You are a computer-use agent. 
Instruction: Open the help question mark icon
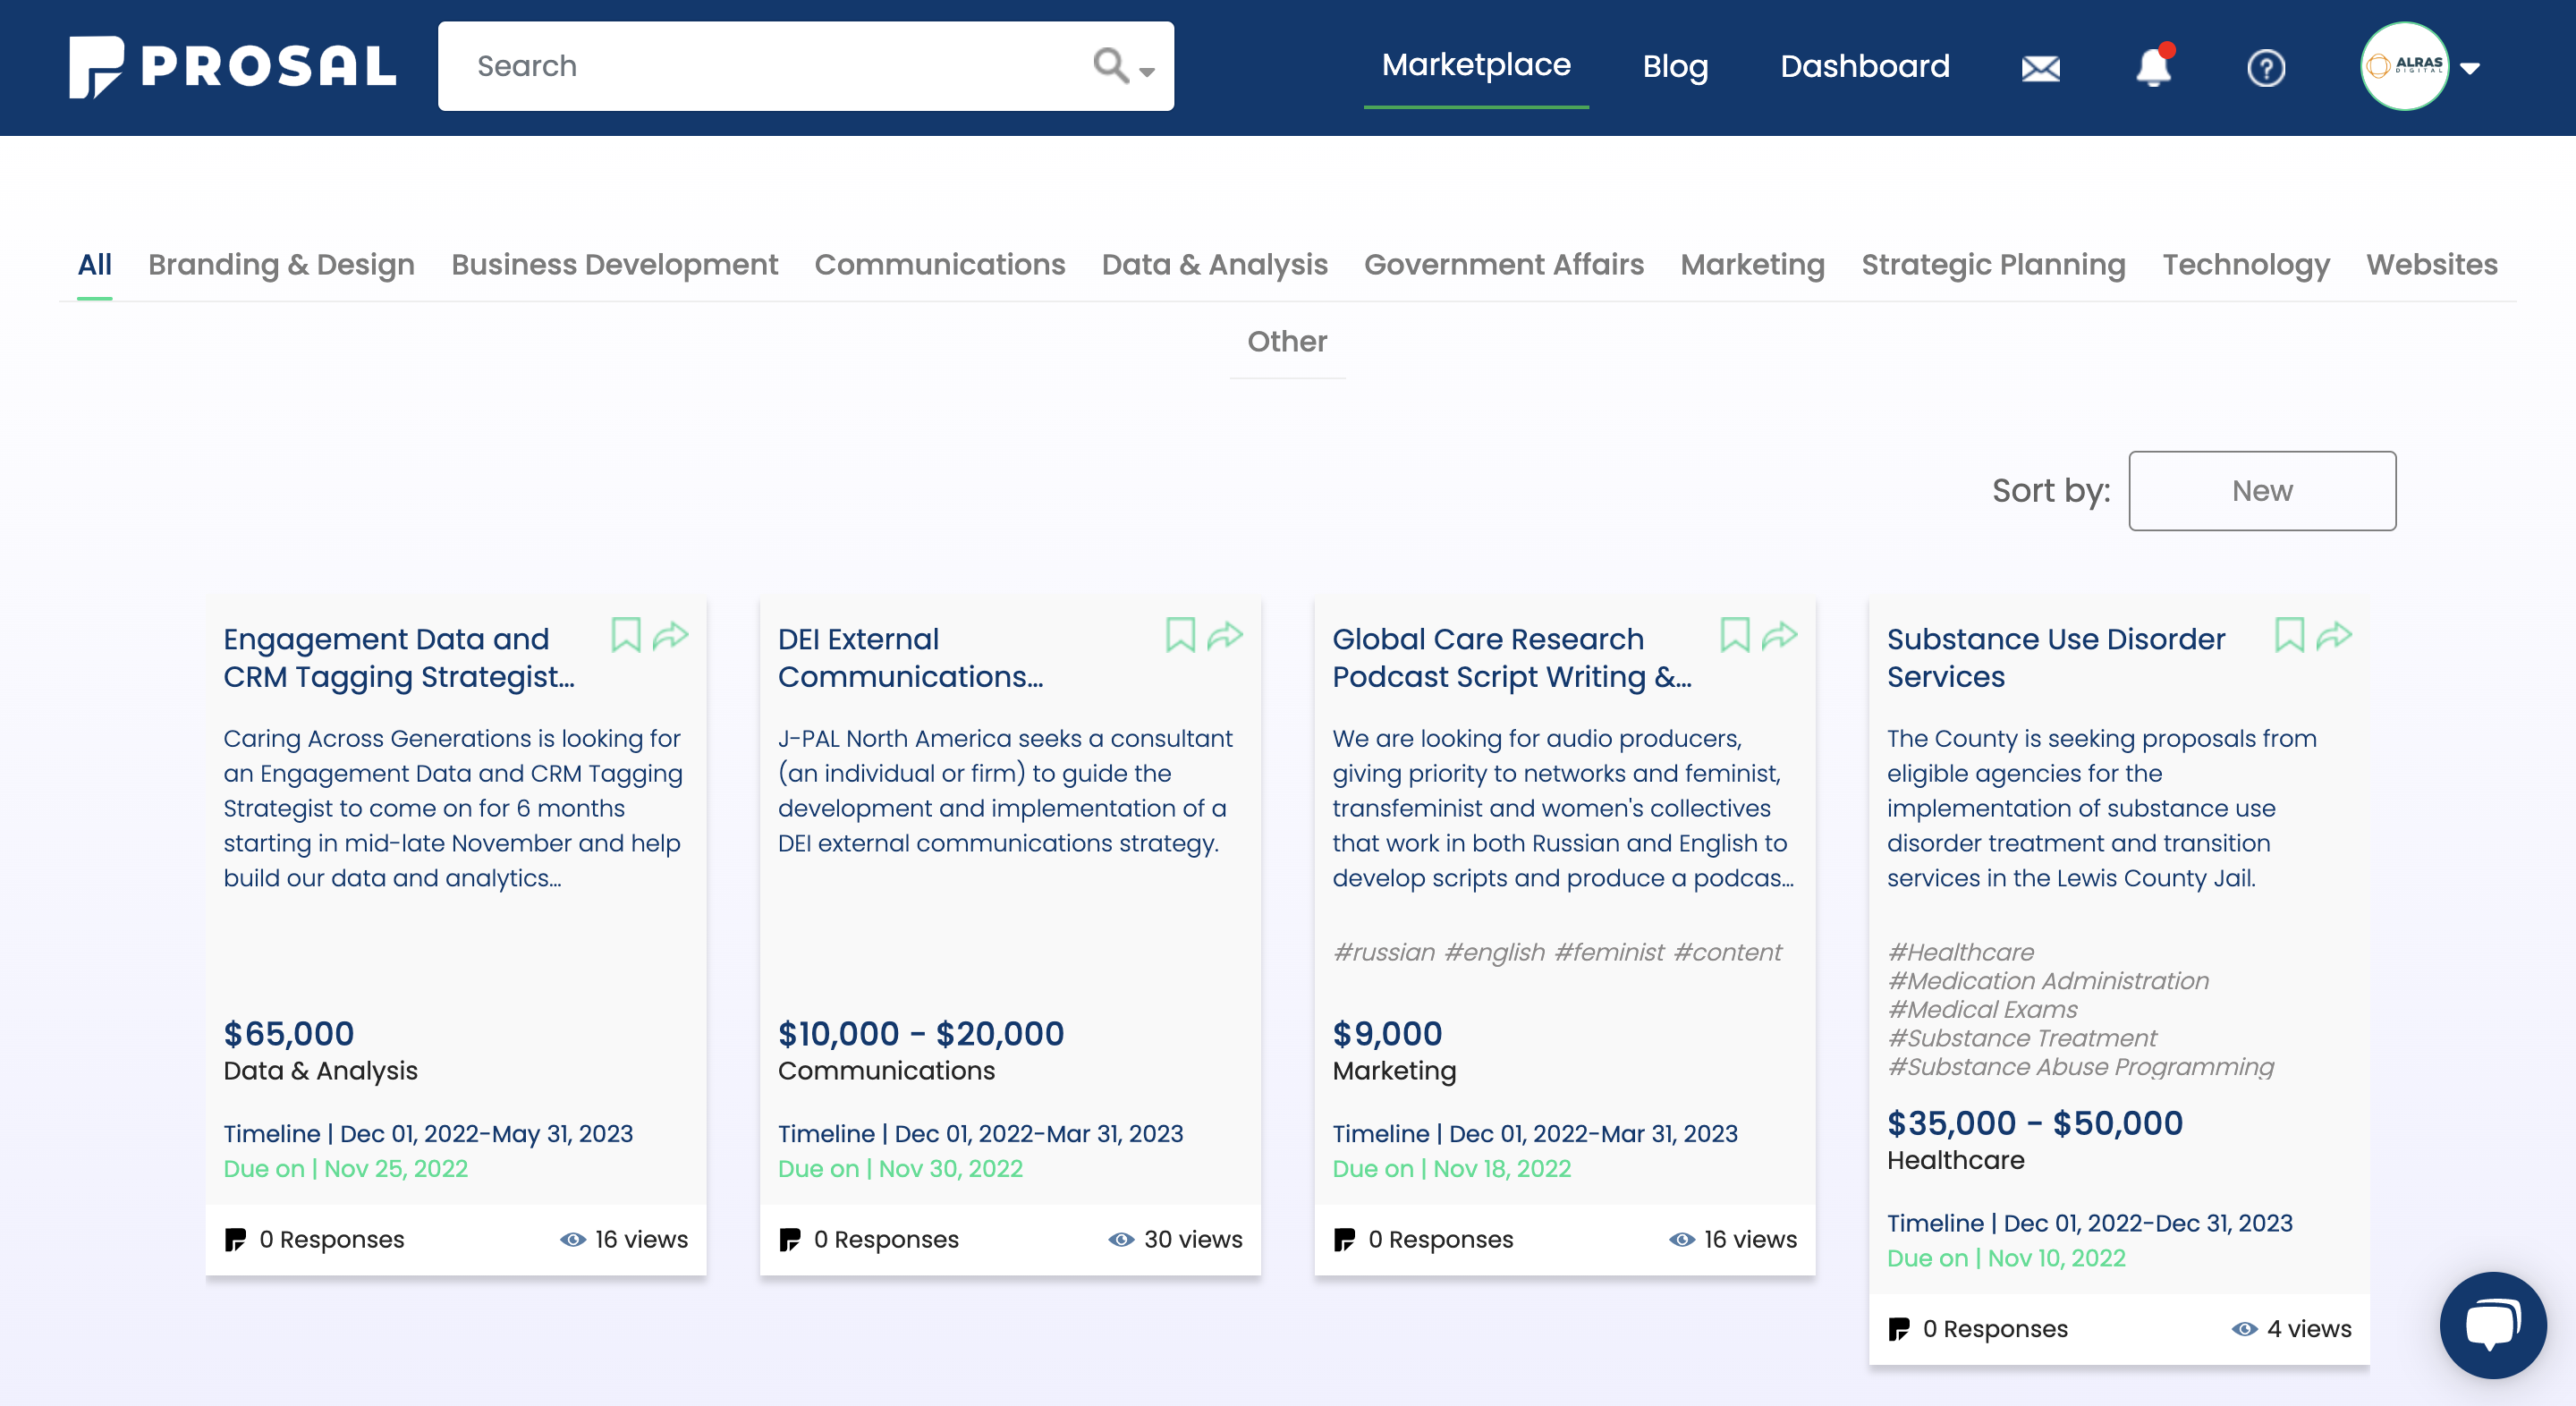click(x=2266, y=67)
